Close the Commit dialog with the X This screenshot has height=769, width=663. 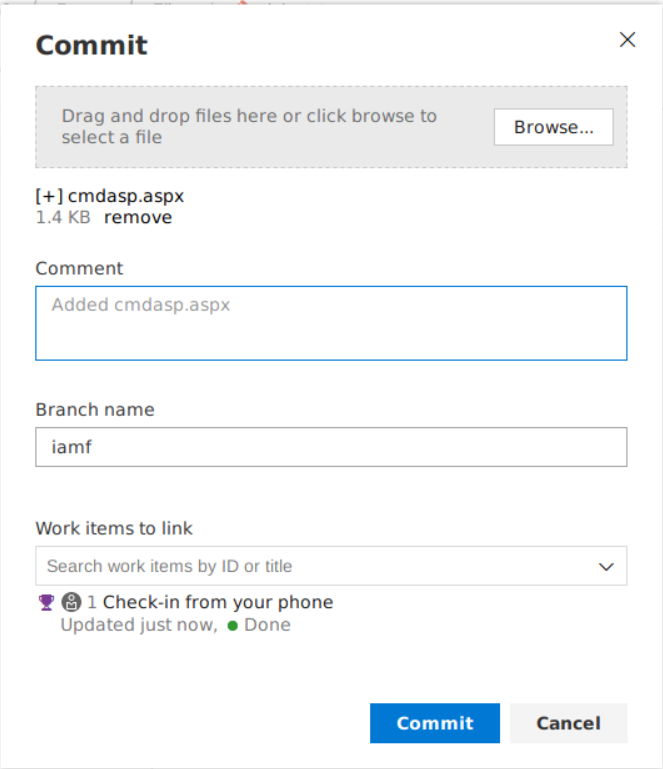tap(627, 40)
